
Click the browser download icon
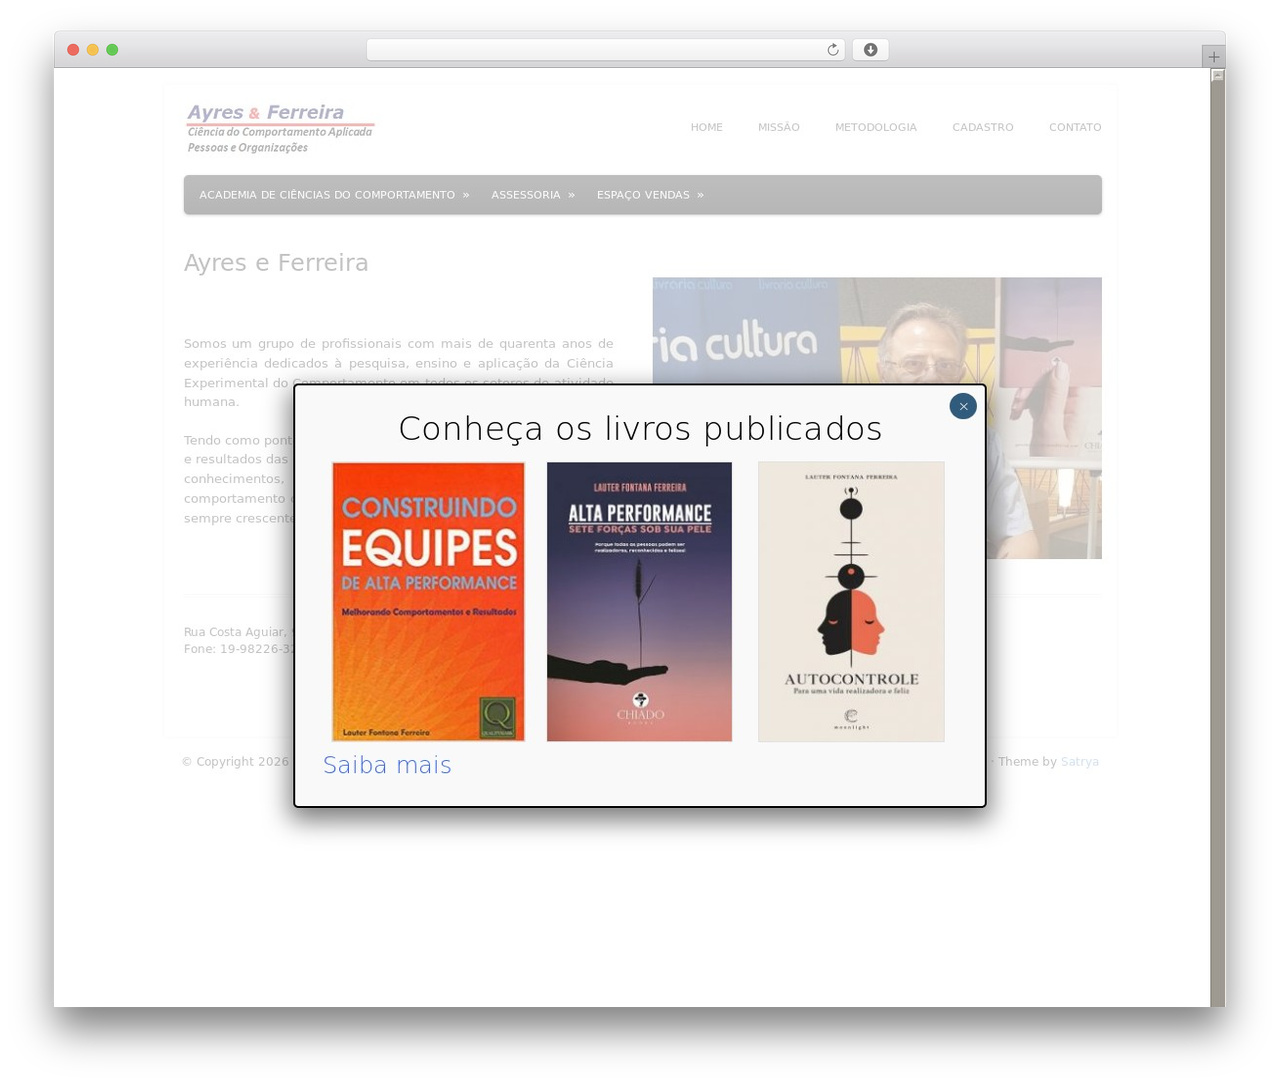click(870, 50)
